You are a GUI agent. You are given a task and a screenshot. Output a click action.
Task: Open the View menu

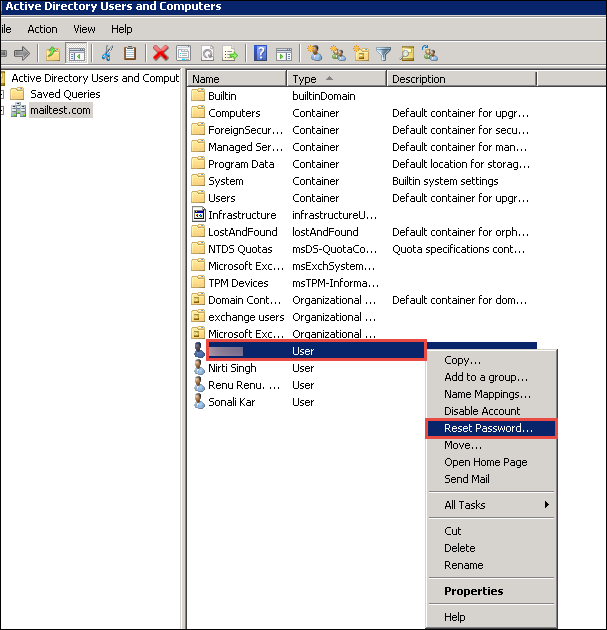coord(84,29)
